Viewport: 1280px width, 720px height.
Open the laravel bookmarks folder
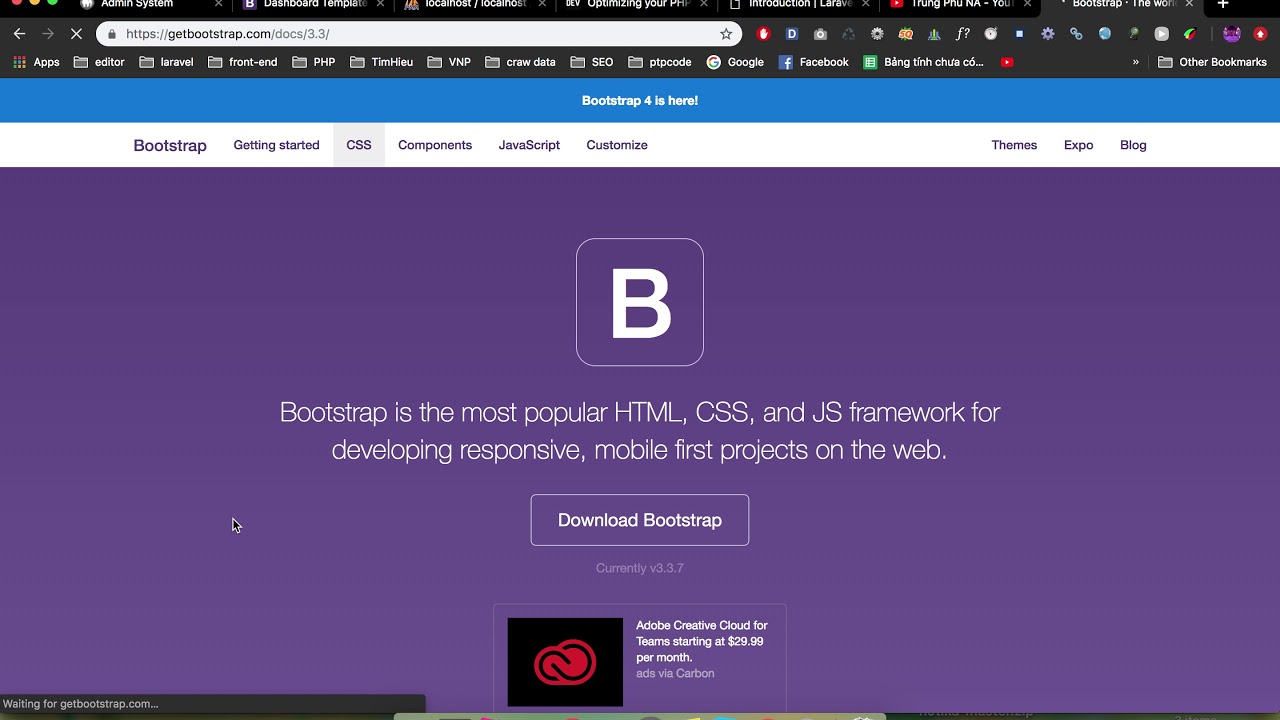(167, 62)
